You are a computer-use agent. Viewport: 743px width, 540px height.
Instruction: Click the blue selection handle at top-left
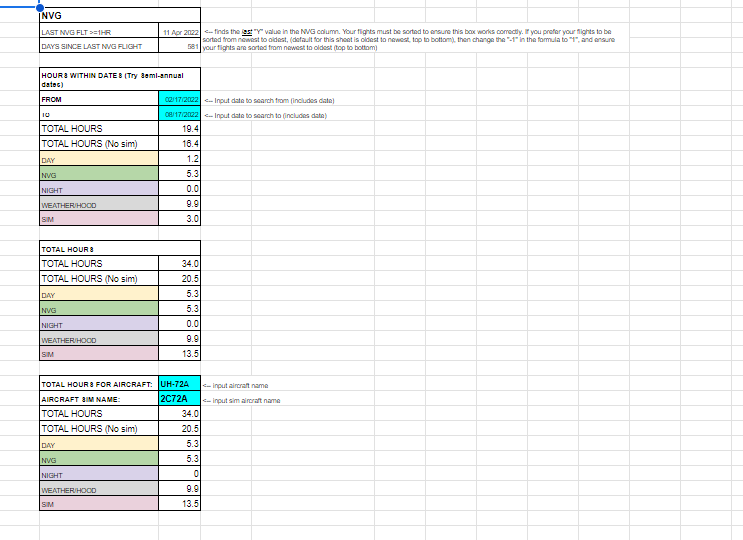coord(39,7)
